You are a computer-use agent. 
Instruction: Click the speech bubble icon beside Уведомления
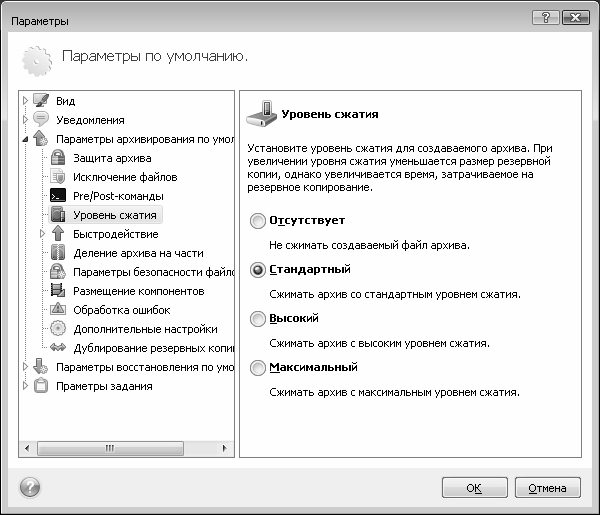coord(41,119)
